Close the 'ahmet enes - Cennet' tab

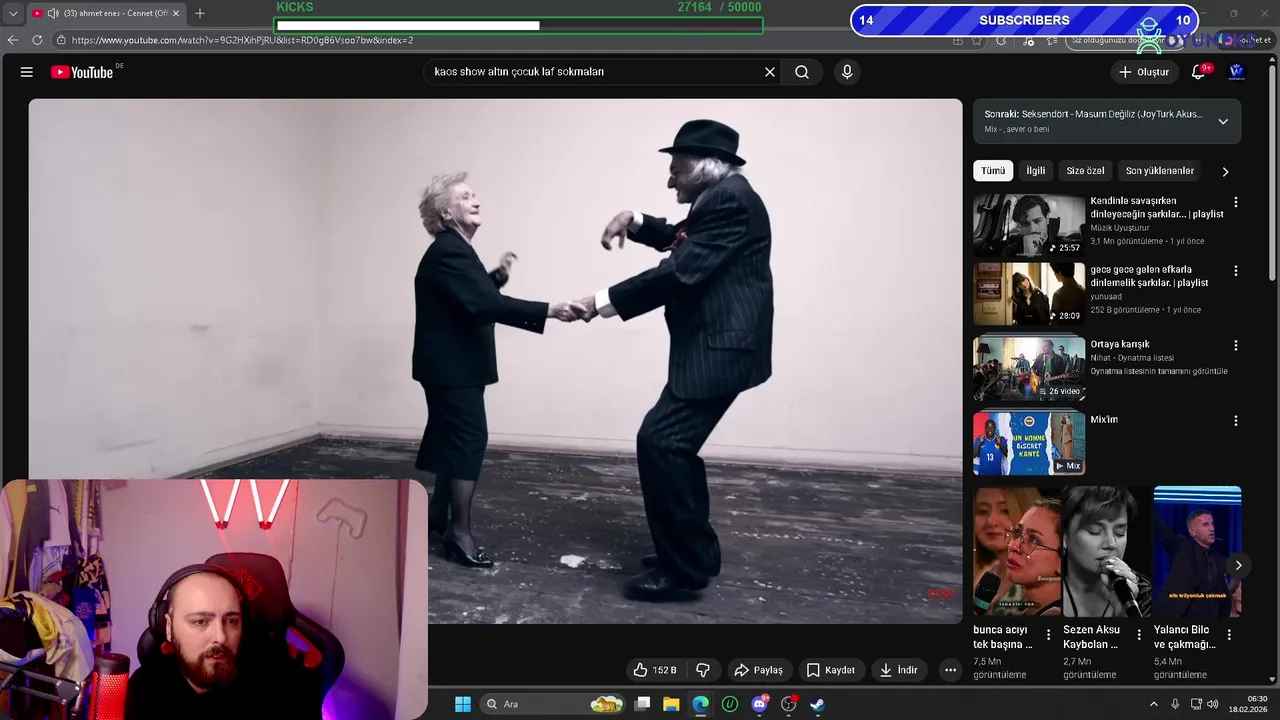tap(175, 13)
